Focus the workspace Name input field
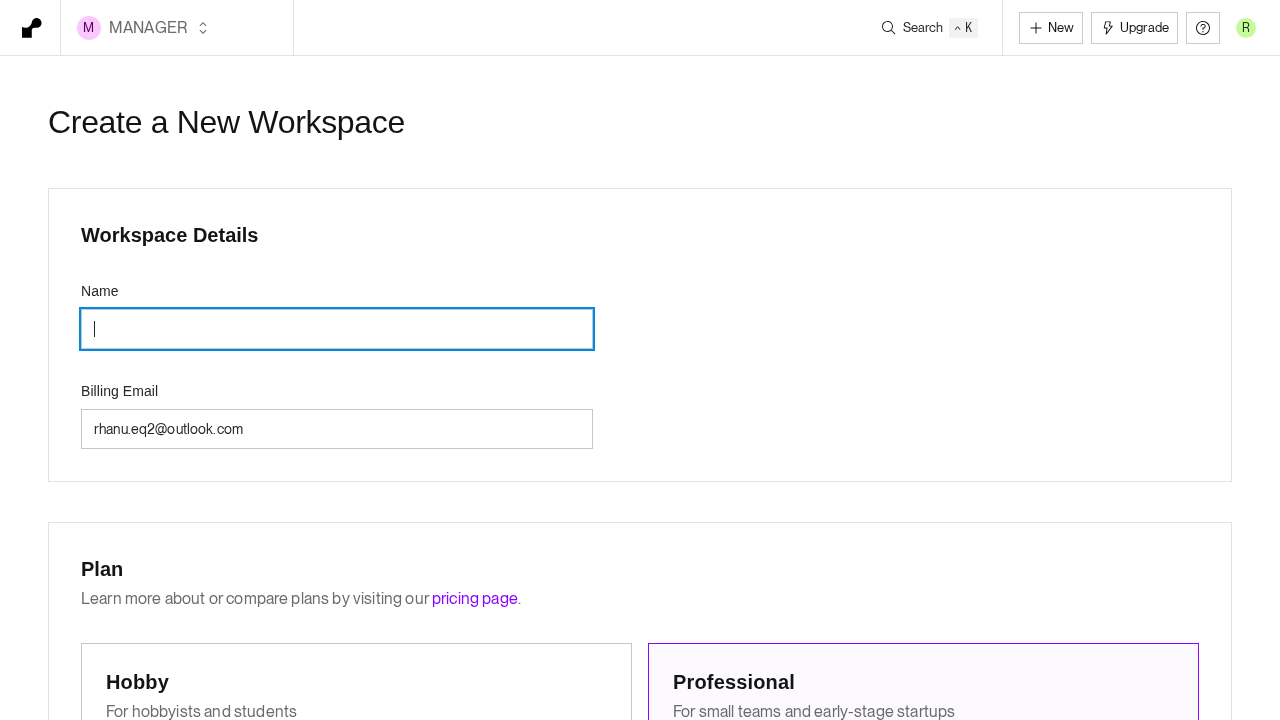 (337, 329)
